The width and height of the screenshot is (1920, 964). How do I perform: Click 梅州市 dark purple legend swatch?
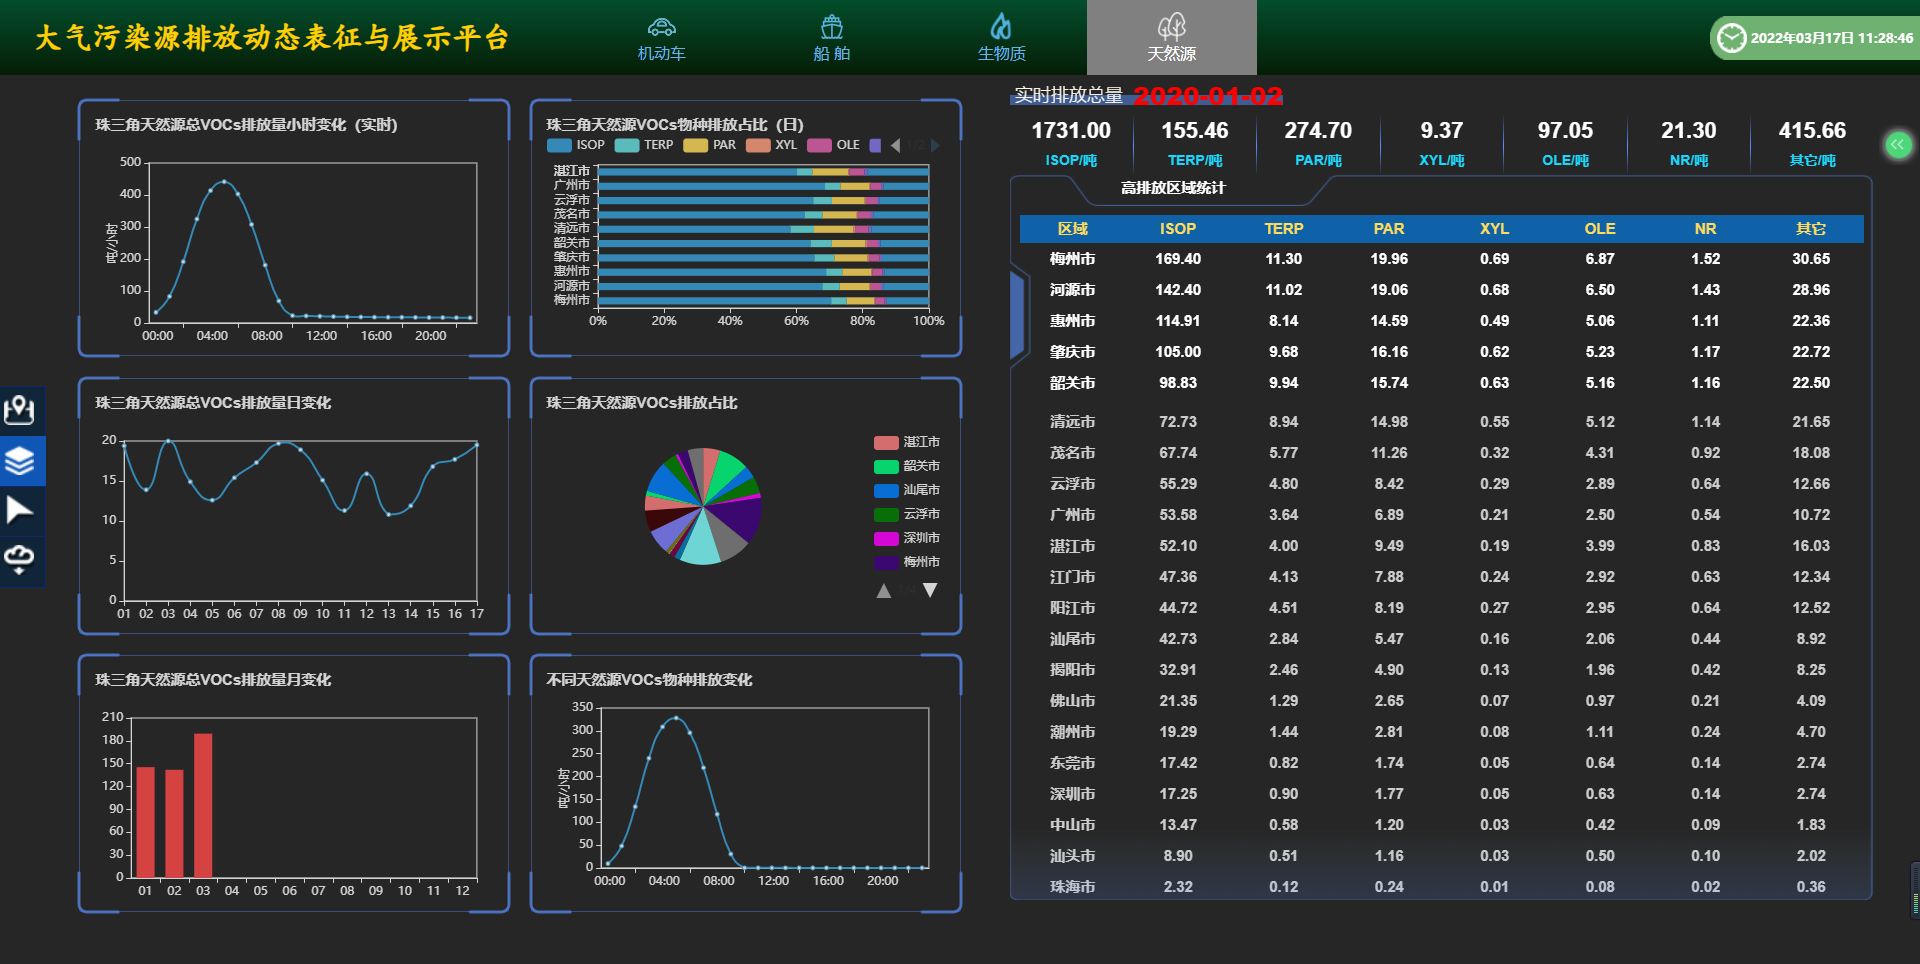click(x=886, y=562)
